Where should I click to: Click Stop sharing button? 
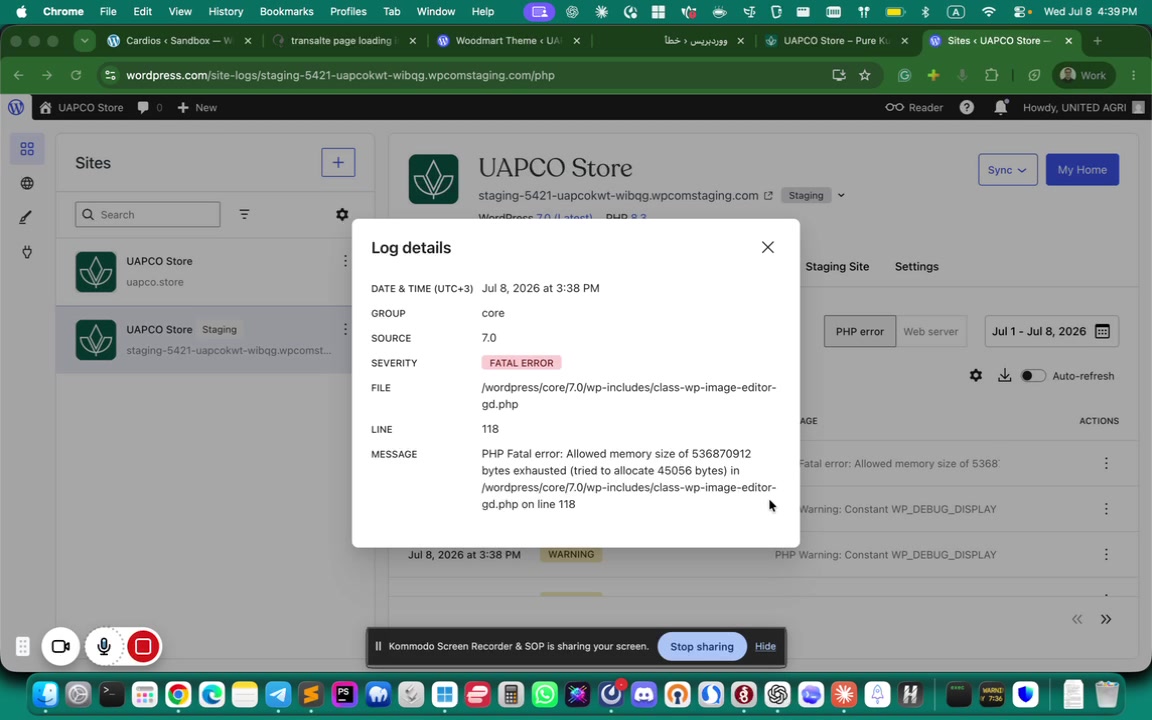click(x=702, y=647)
